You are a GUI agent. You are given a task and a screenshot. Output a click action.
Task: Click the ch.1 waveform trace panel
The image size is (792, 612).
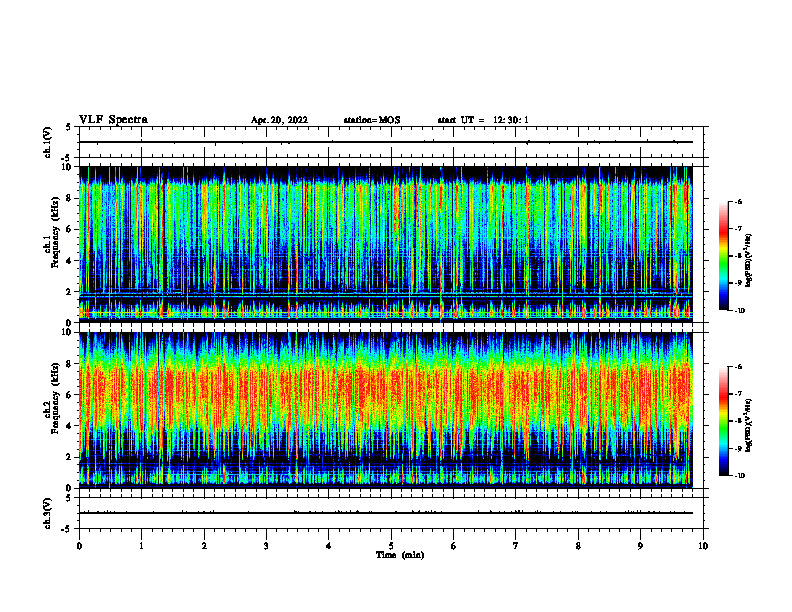pos(391,142)
